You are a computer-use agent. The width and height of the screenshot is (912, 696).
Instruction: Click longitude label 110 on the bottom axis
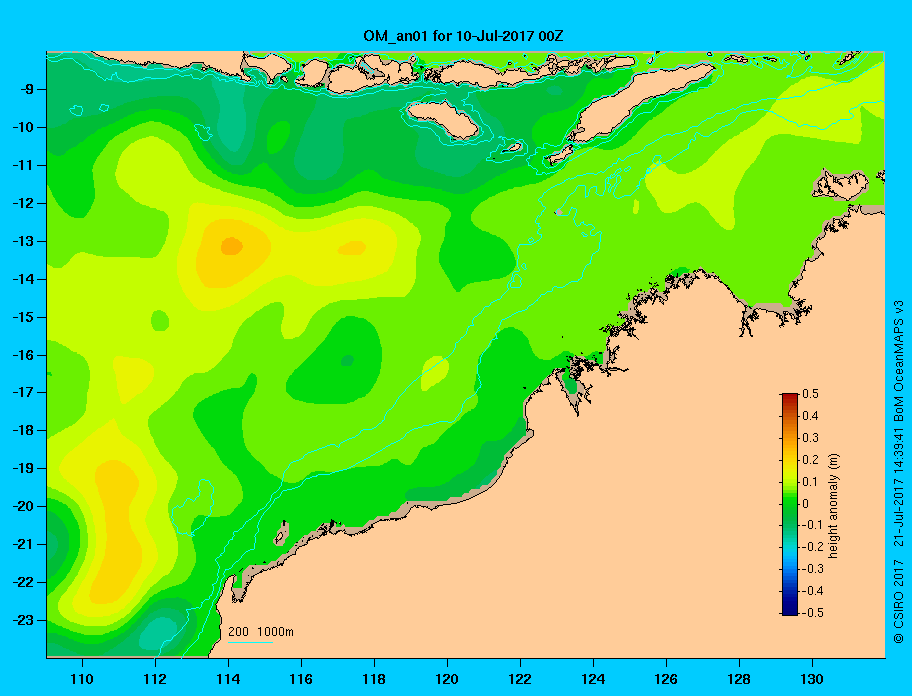83,679
